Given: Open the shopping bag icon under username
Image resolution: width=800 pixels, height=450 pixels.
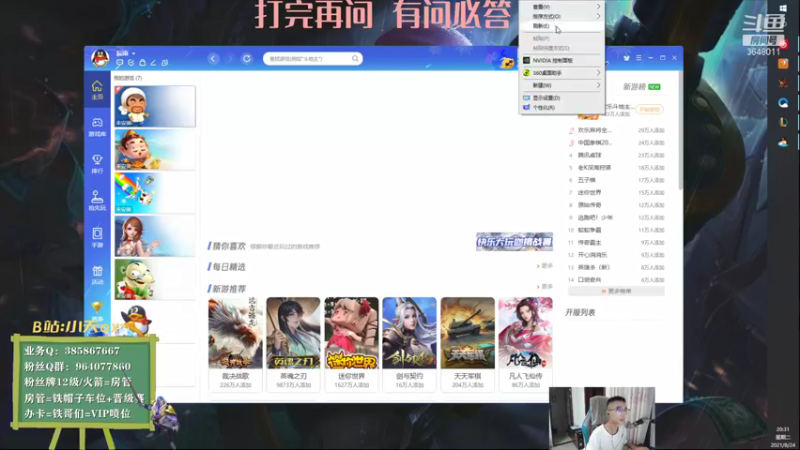Looking at the screenshot, I should [142, 63].
